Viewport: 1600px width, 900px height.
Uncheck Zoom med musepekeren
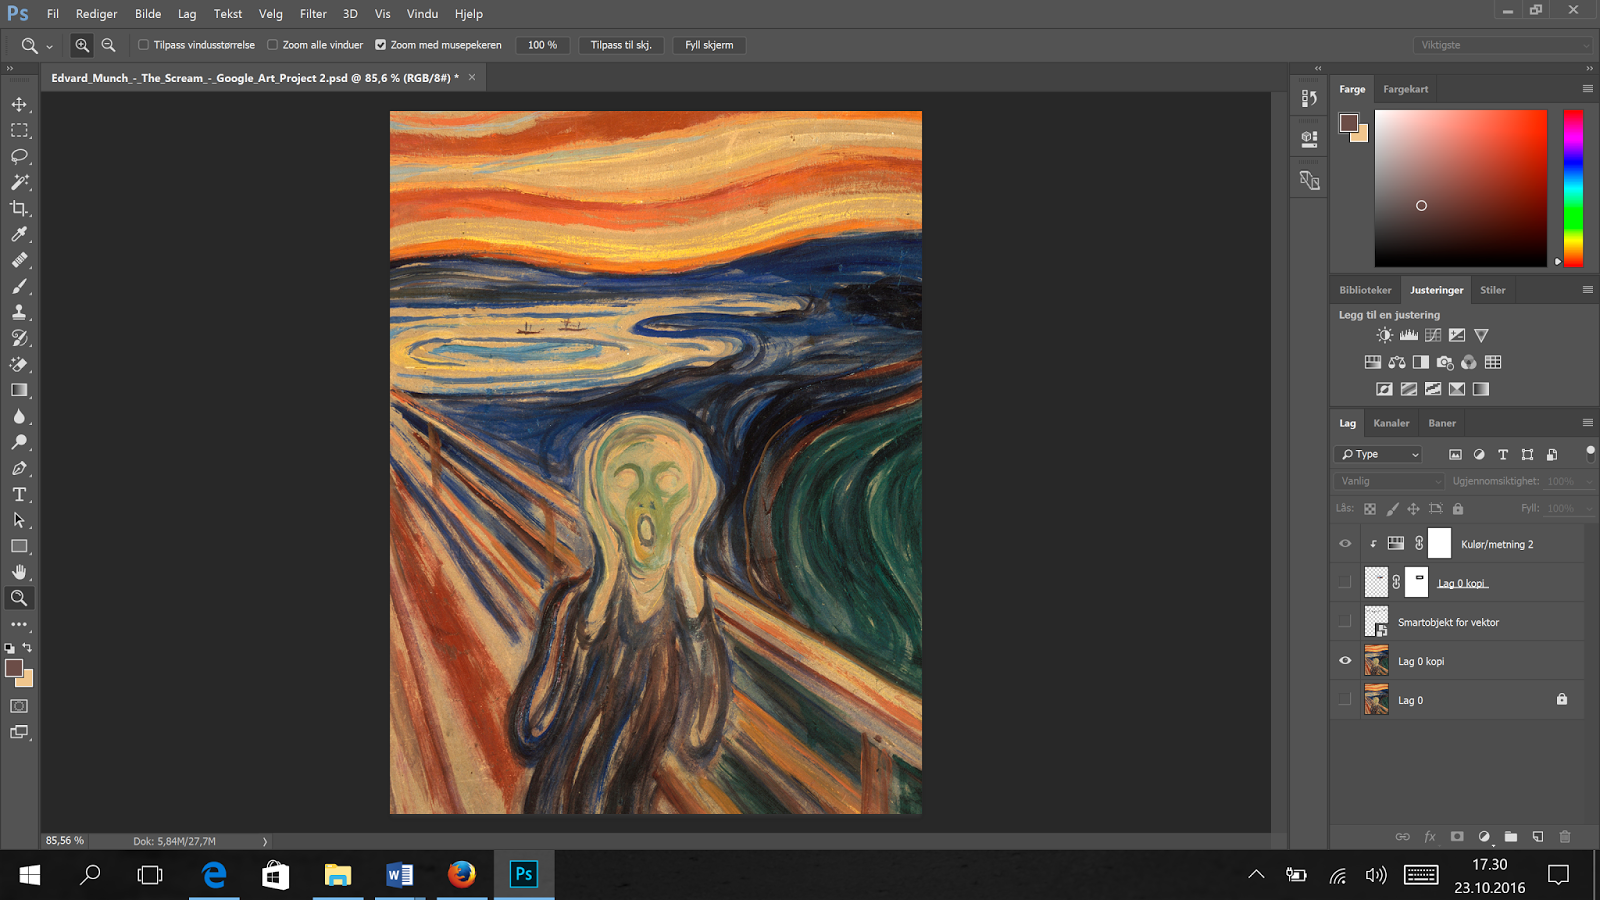[x=380, y=45]
